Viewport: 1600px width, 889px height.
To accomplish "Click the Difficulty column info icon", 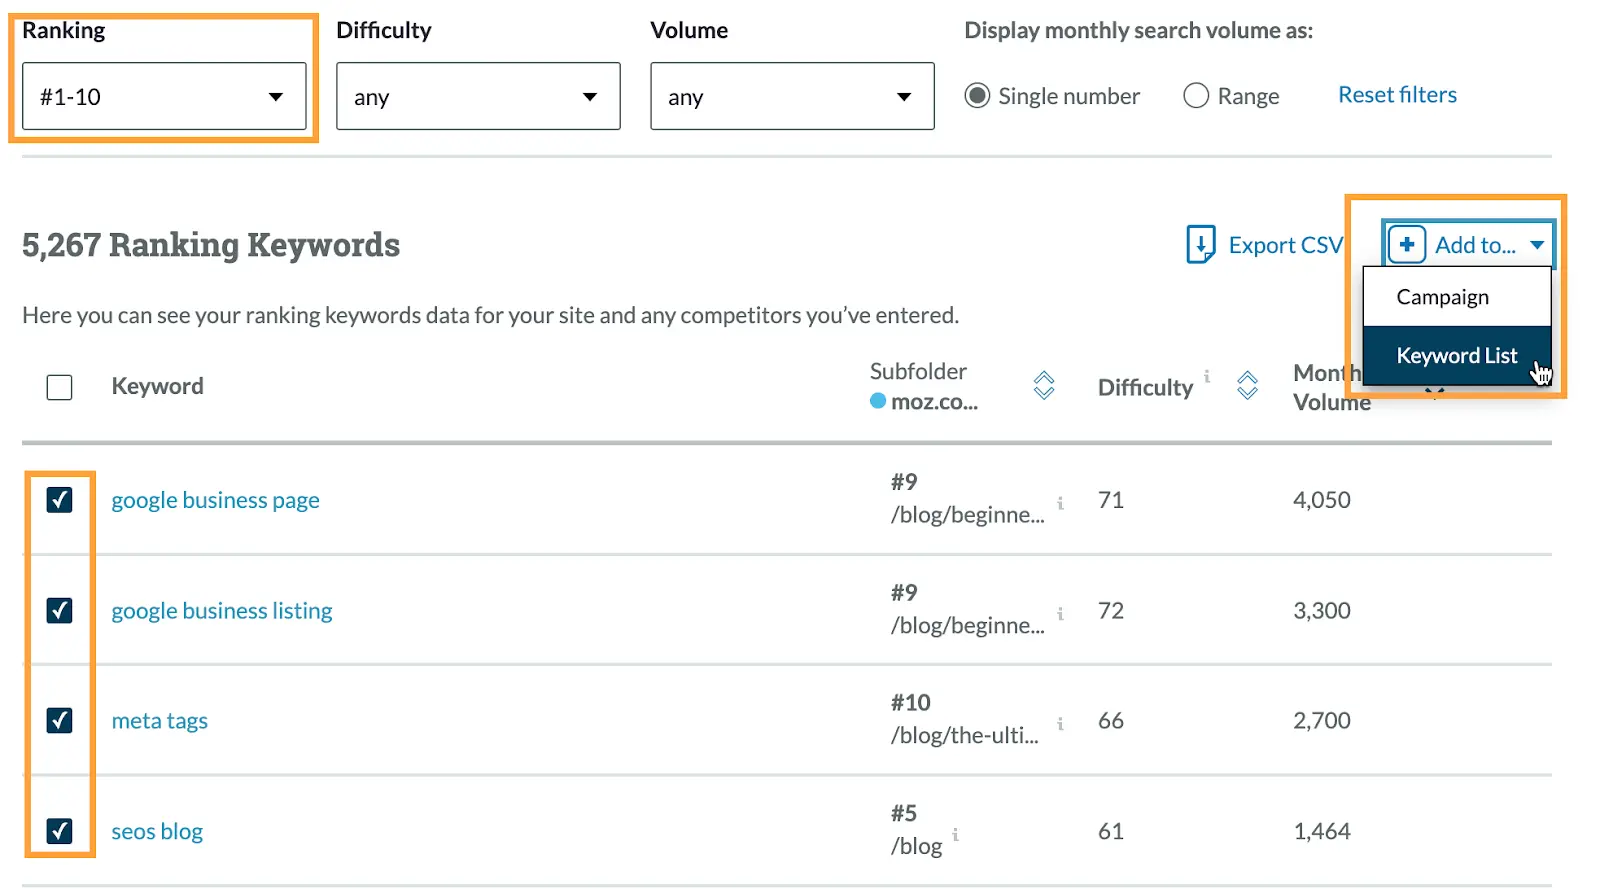I will click(x=1207, y=377).
